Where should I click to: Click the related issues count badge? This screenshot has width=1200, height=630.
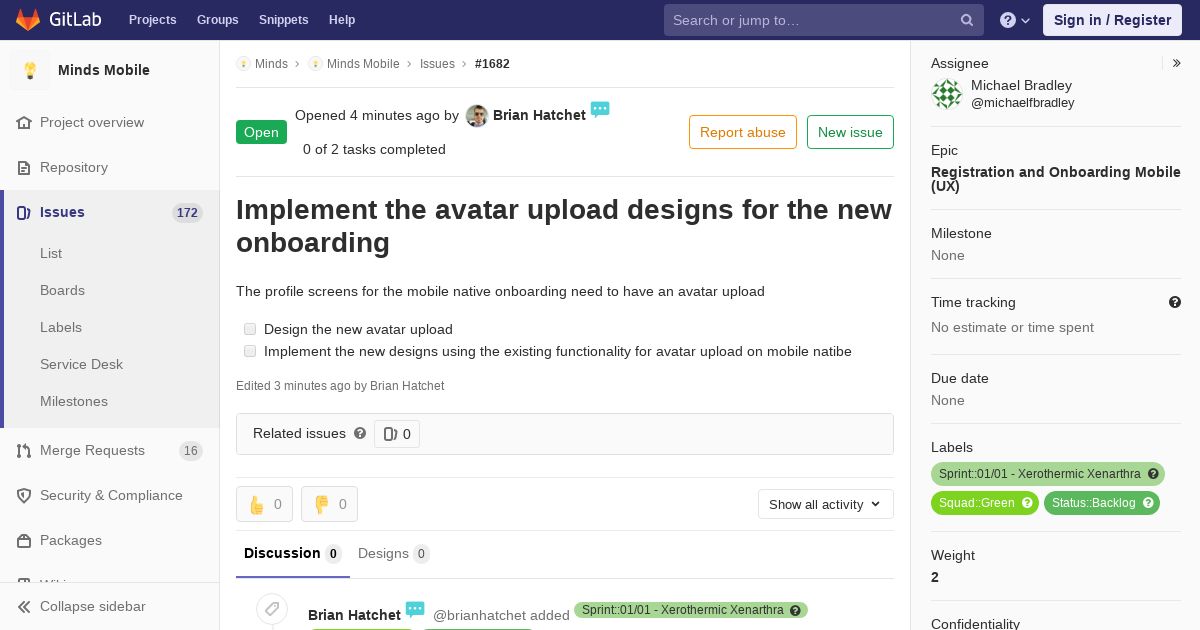[x=397, y=434]
